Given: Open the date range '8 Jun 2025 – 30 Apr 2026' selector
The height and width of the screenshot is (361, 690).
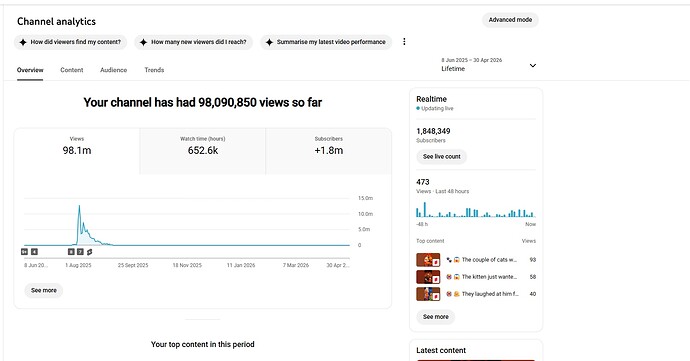Looking at the screenshot, I should tap(488, 65).
